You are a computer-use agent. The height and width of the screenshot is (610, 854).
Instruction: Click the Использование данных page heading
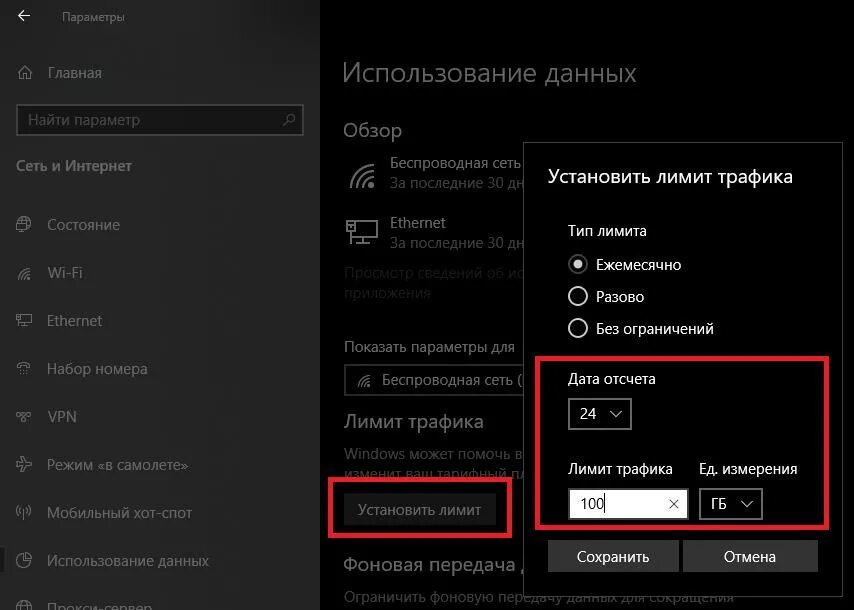tap(489, 73)
